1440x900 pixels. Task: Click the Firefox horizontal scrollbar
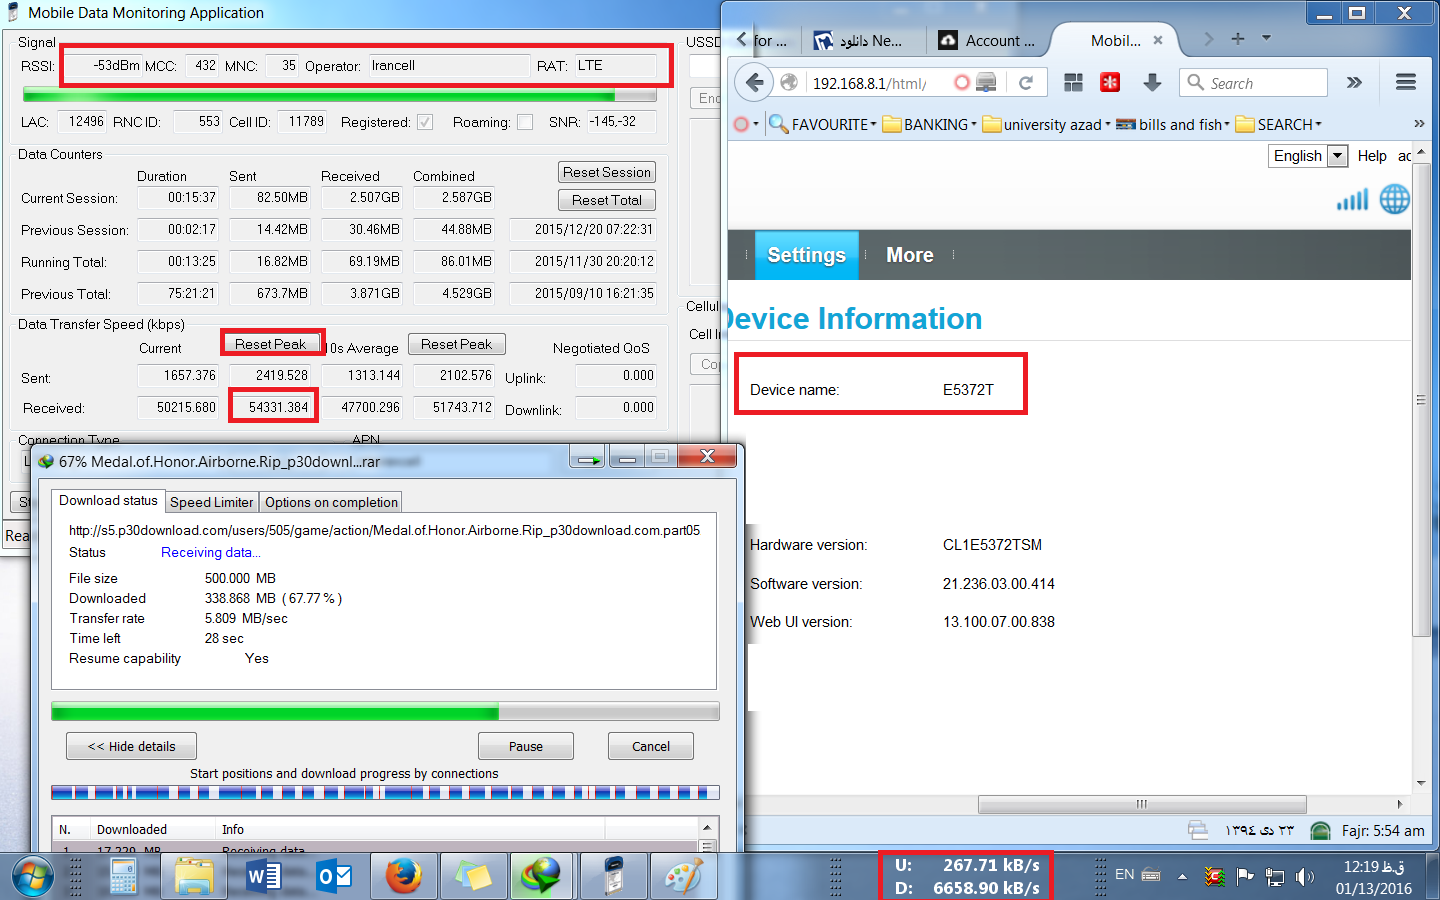[1142, 804]
